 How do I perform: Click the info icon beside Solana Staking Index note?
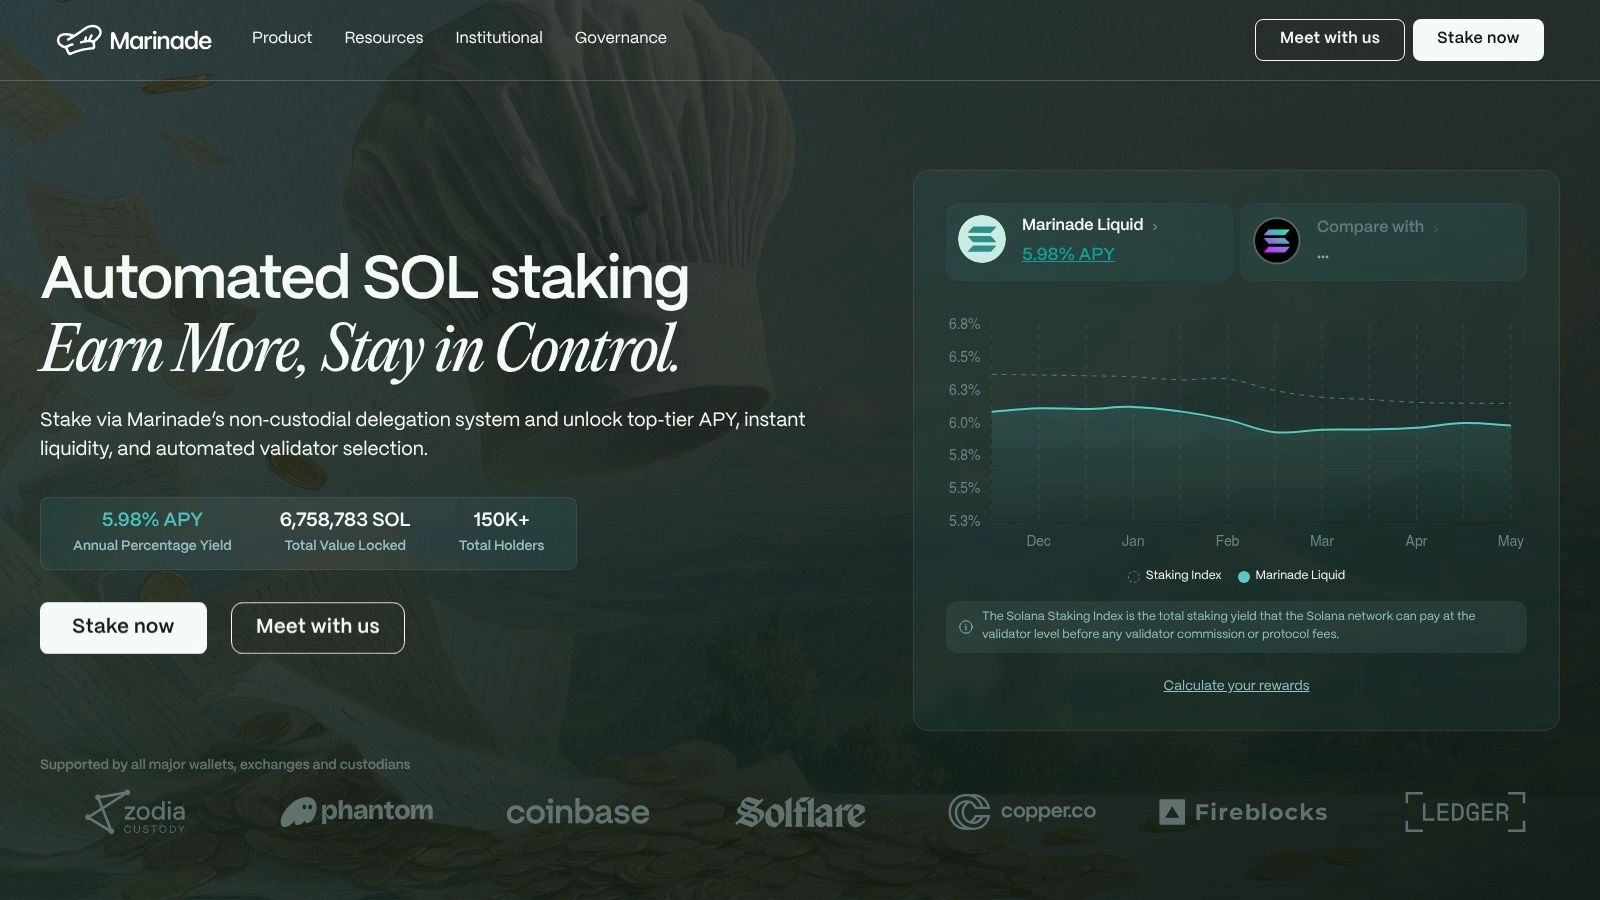(x=966, y=627)
